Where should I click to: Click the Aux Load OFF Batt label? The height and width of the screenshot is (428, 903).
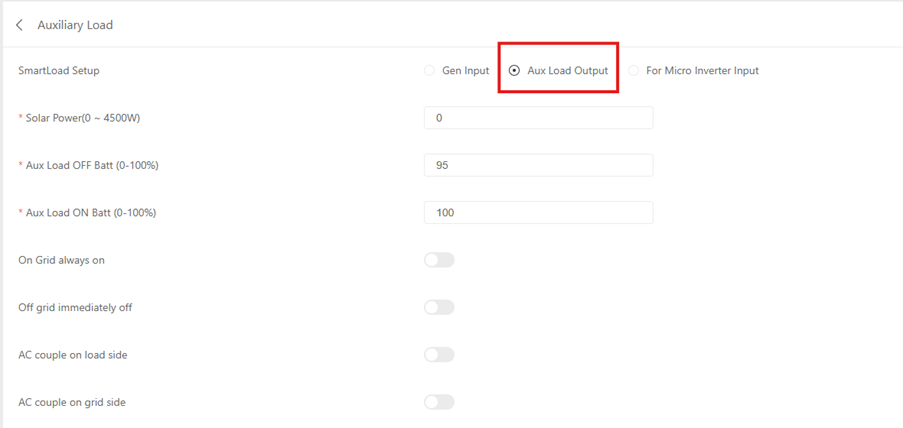(92, 165)
